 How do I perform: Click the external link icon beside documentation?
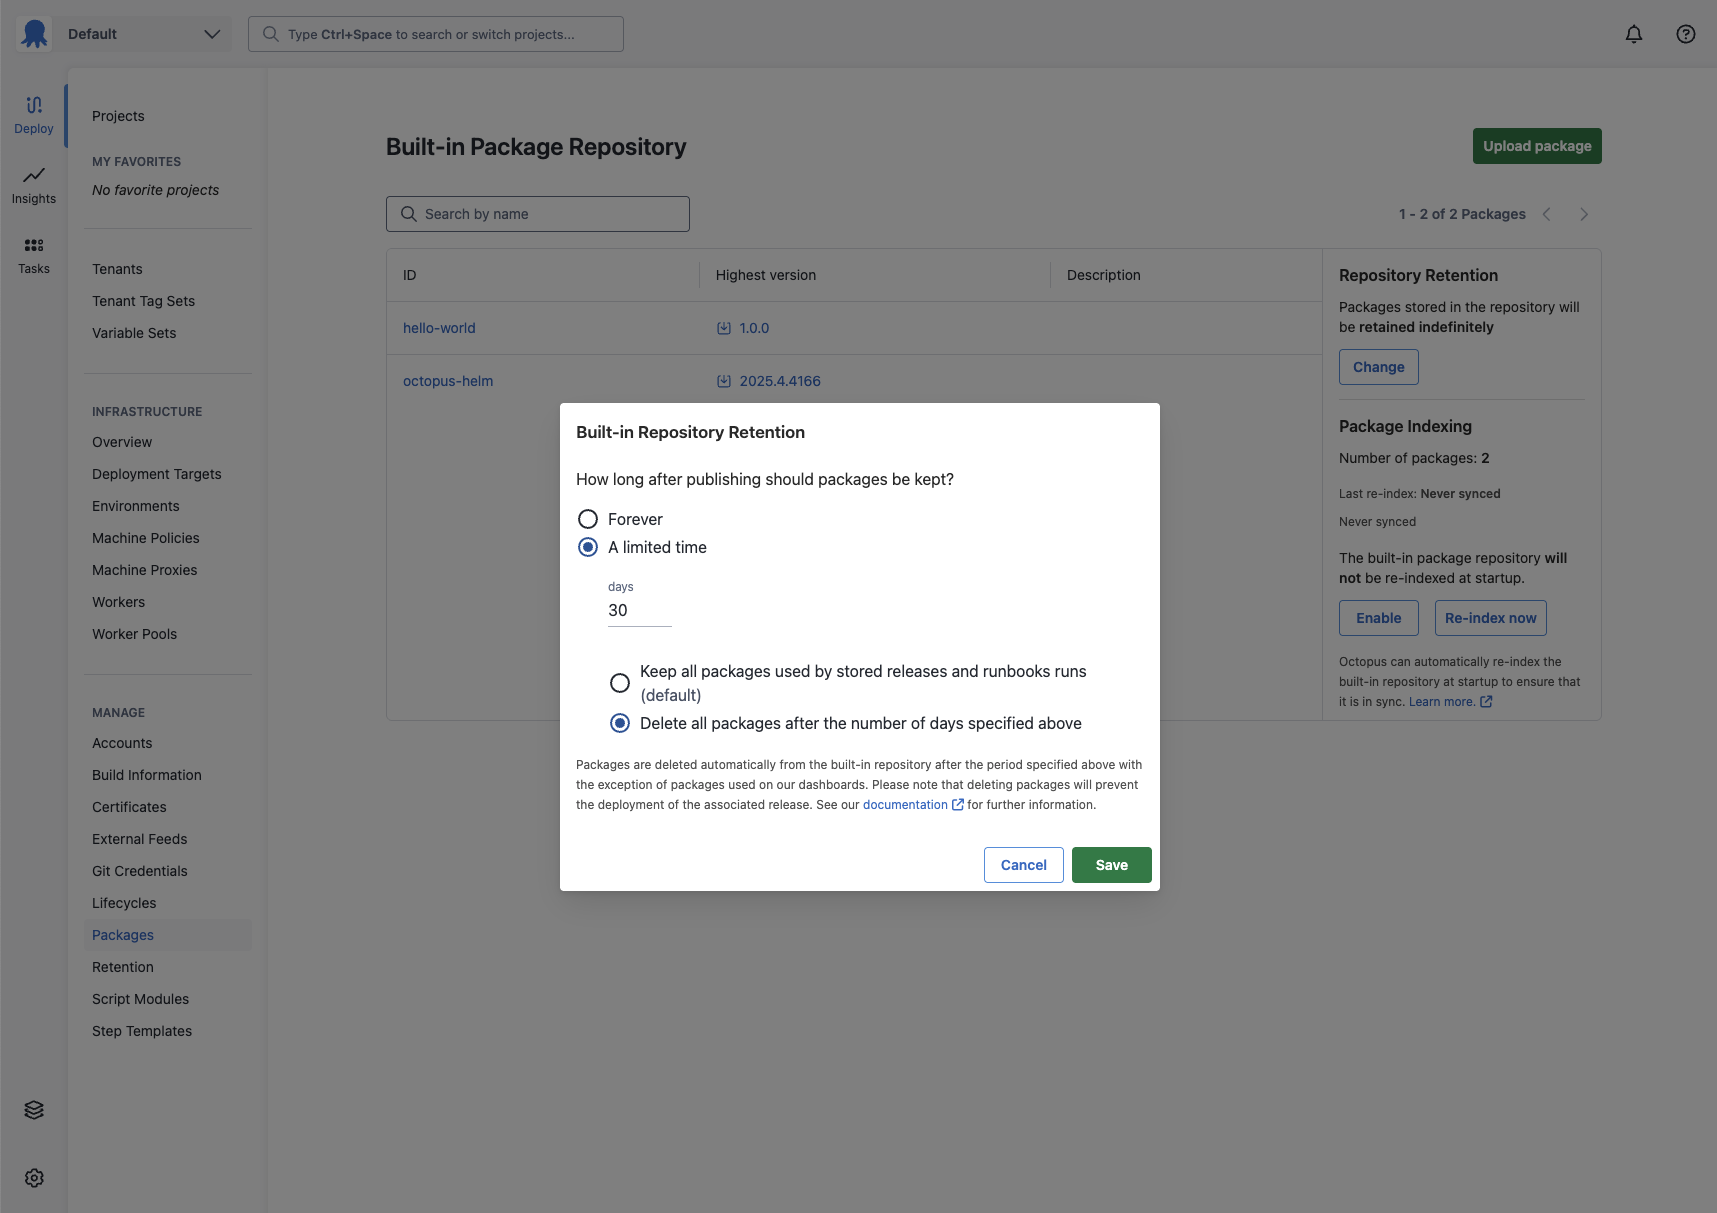(x=958, y=805)
